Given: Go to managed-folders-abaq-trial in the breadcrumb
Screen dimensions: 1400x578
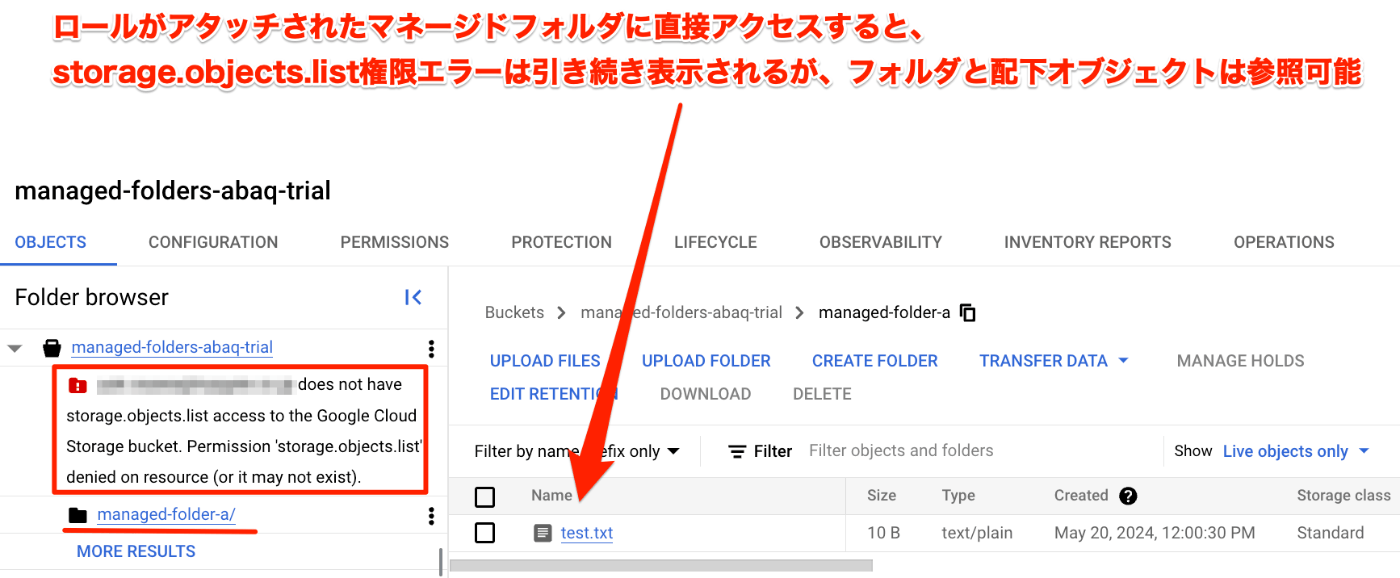Looking at the screenshot, I should pos(681,313).
